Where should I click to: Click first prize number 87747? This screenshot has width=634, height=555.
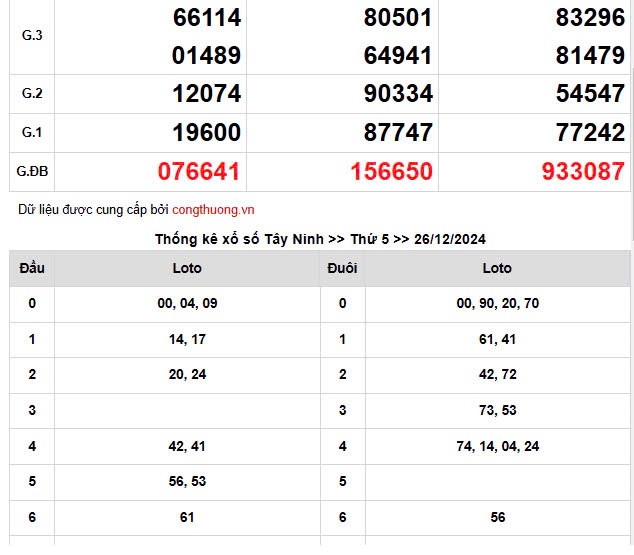pyautogui.click(x=398, y=133)
